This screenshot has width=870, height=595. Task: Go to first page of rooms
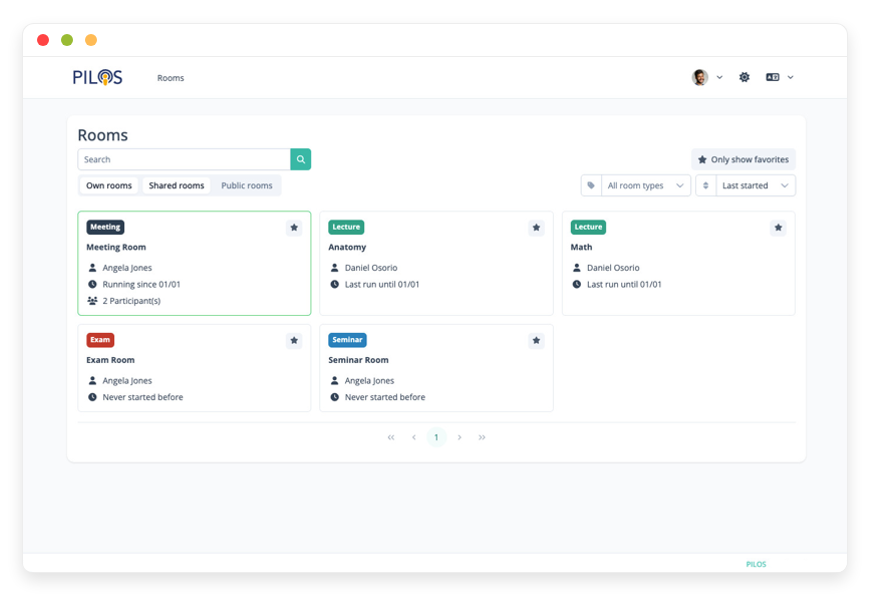[x=391, y=437]
